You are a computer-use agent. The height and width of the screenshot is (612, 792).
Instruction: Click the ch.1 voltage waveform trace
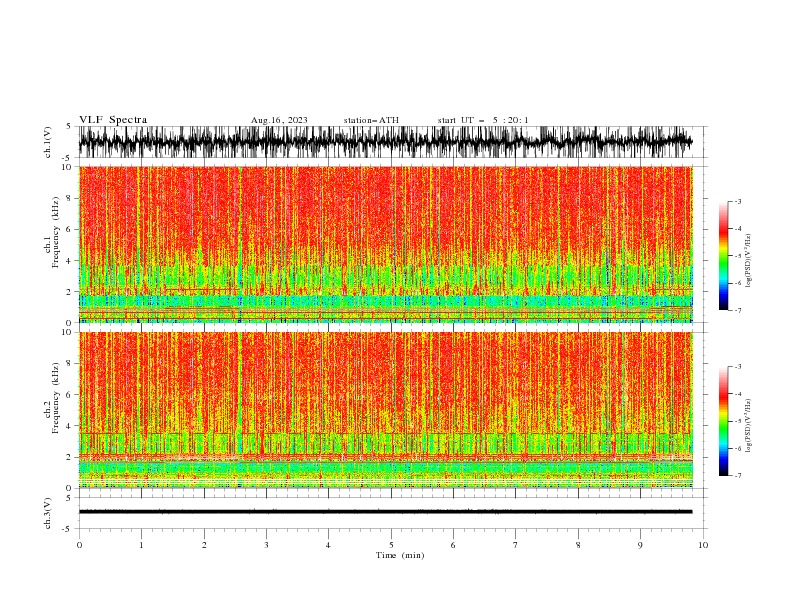[x=385, y=142]
